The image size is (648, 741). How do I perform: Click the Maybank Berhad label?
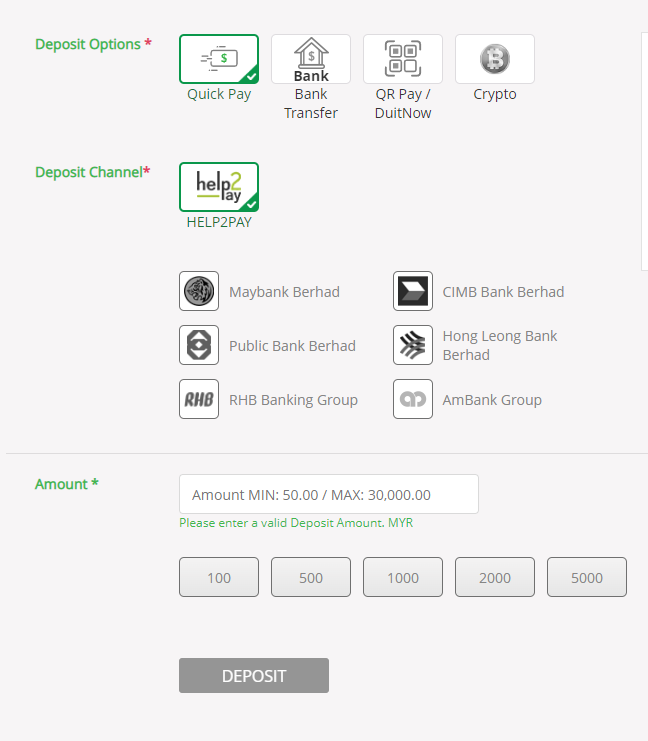285,292
